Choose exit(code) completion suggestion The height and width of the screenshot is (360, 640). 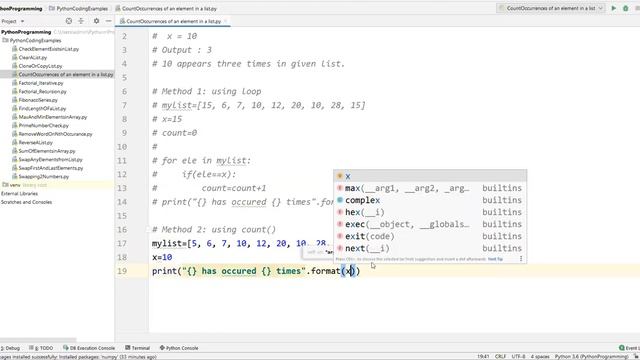(430, 236)
